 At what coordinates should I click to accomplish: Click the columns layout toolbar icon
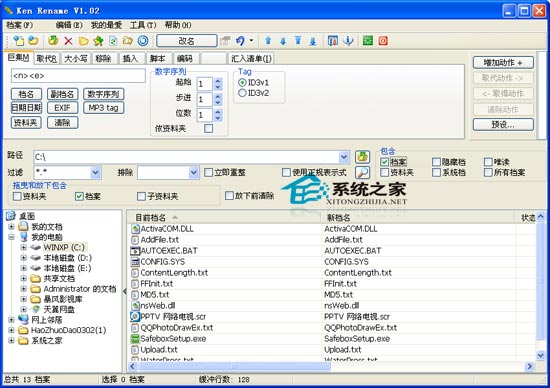tap(333, 41)
